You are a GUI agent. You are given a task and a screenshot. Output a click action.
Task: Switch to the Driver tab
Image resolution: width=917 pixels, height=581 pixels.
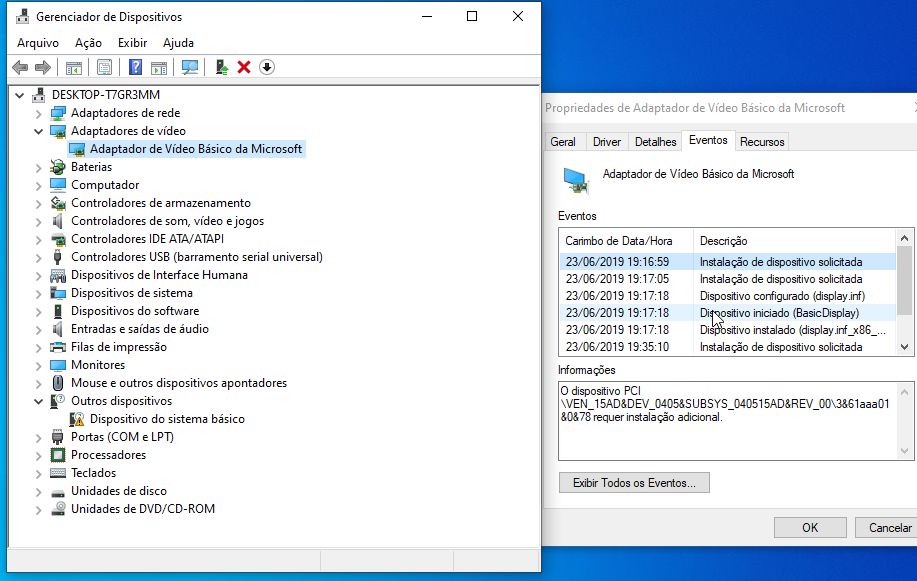click(x=607, y=142)
